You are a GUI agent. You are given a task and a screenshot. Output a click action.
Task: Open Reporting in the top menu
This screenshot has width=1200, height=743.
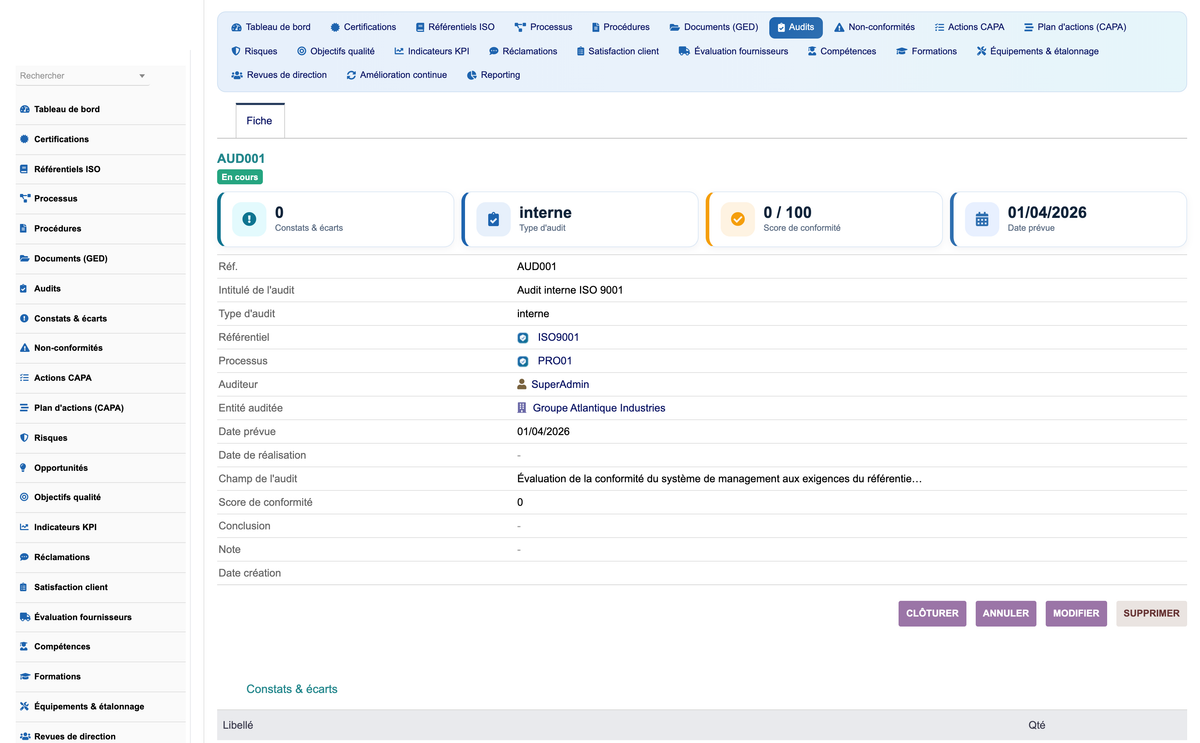[x=493, y=75]
